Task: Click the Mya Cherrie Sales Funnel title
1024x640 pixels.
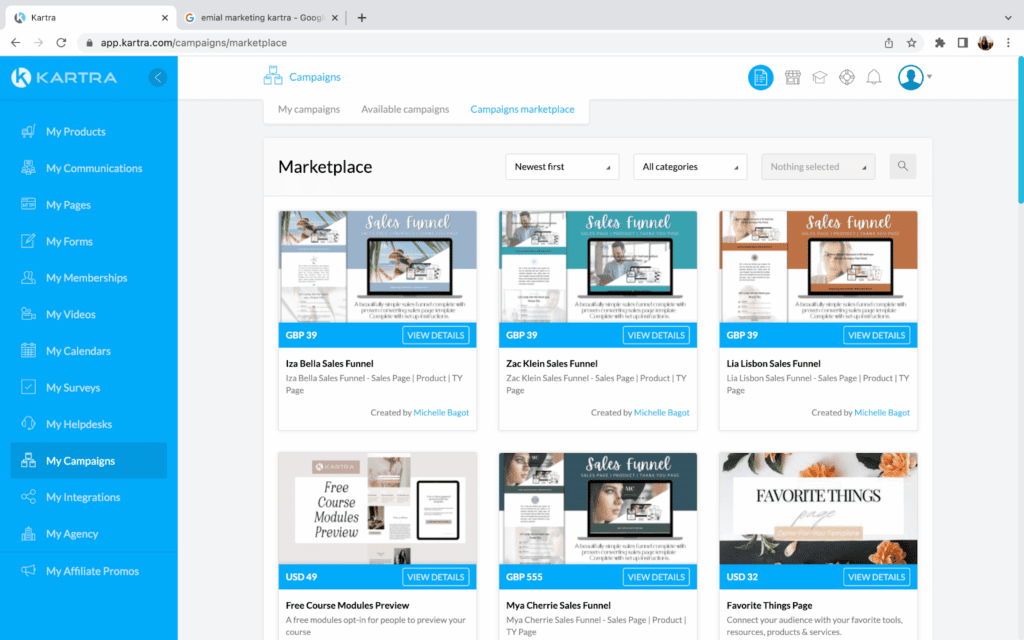Action: pyautogui.click(x=558, y=605)
